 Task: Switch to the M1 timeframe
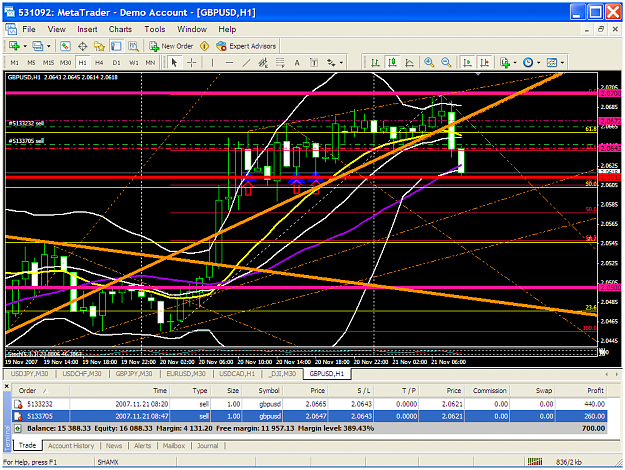(14, 63)
